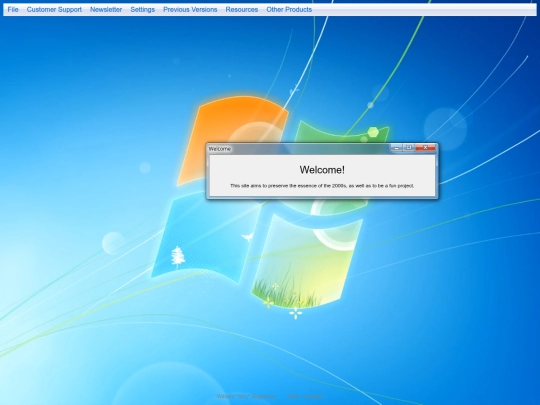Maximize the Welcome window

(409, 148)
